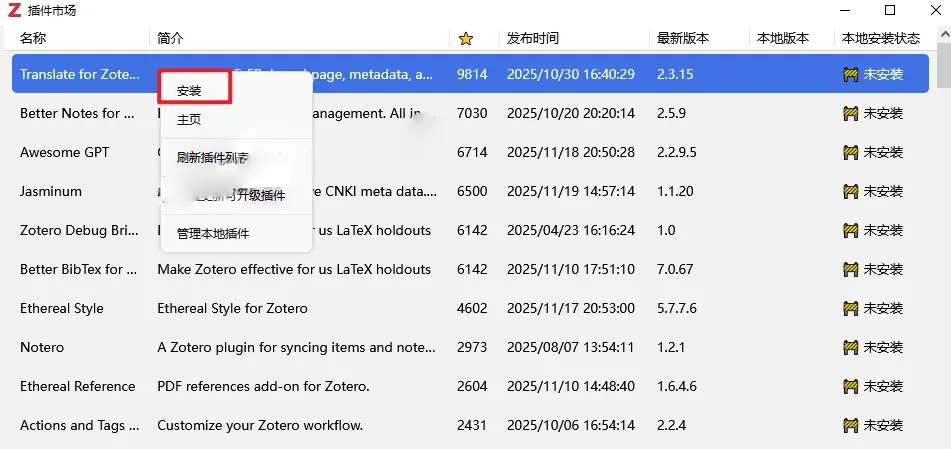
Task: Sort by the 名称 column header
Action: (x=33, y=38)
